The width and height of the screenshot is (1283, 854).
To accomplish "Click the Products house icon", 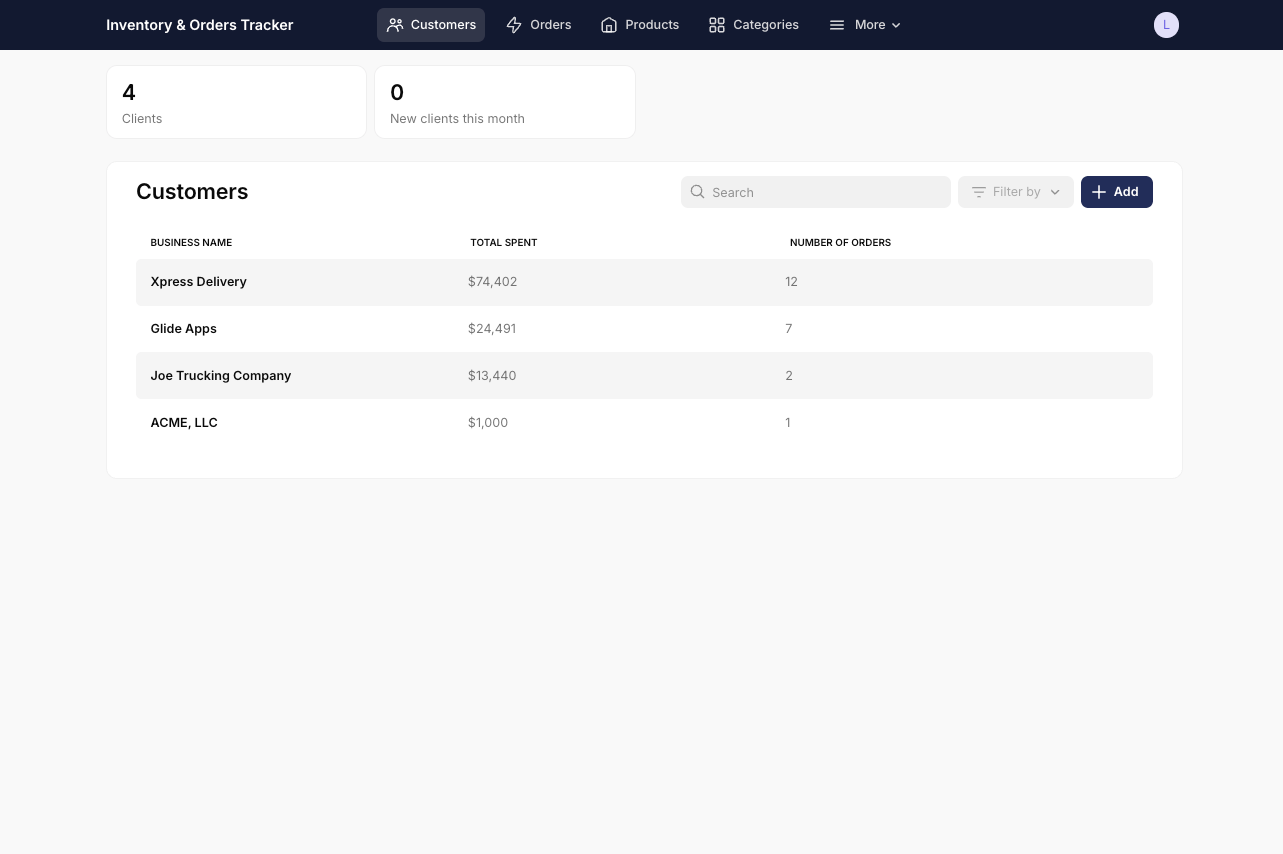I will 609,25.
